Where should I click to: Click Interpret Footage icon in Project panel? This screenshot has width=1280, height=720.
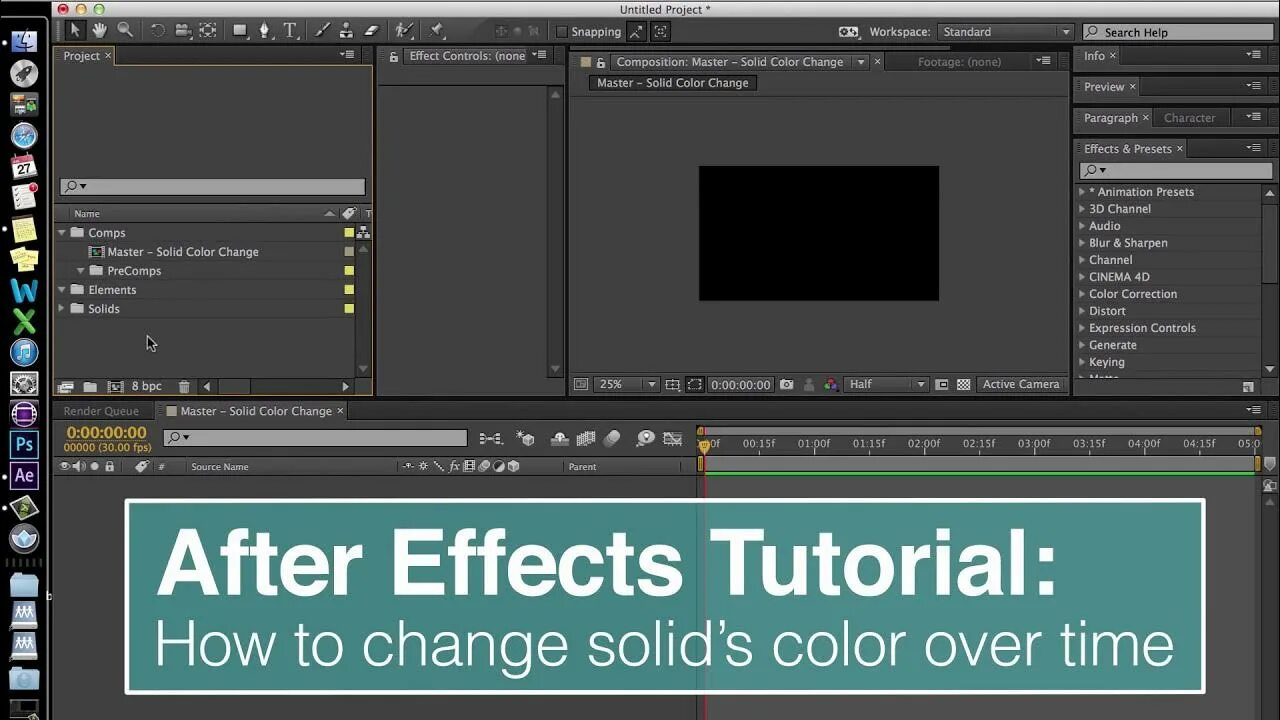coord(66,386)
